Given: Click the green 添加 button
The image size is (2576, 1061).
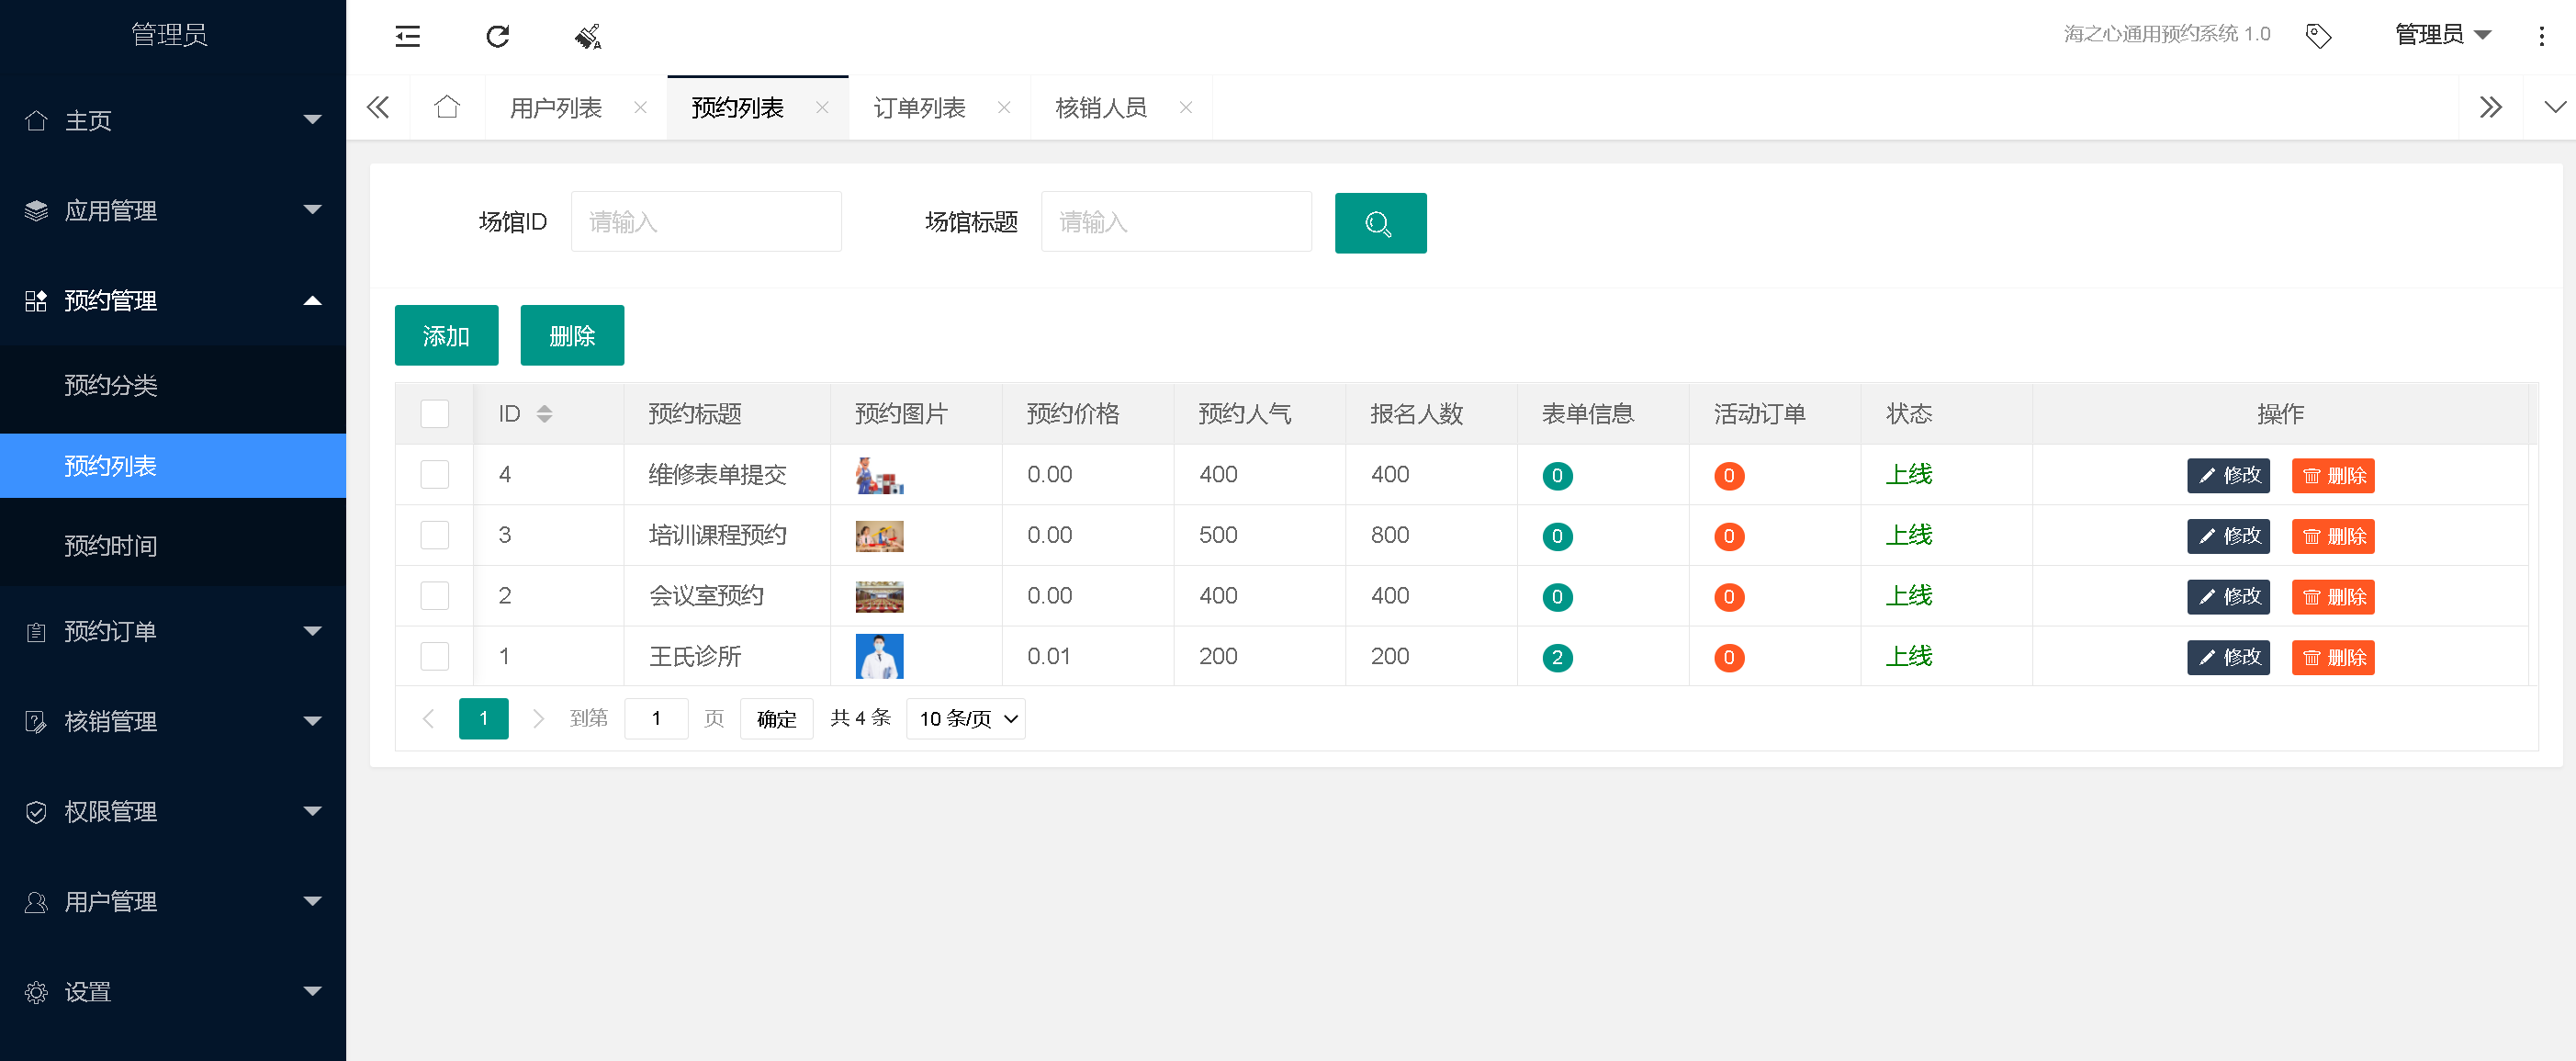Looking at the screenshot, I should pyautogui.click(x=446, y=335).
